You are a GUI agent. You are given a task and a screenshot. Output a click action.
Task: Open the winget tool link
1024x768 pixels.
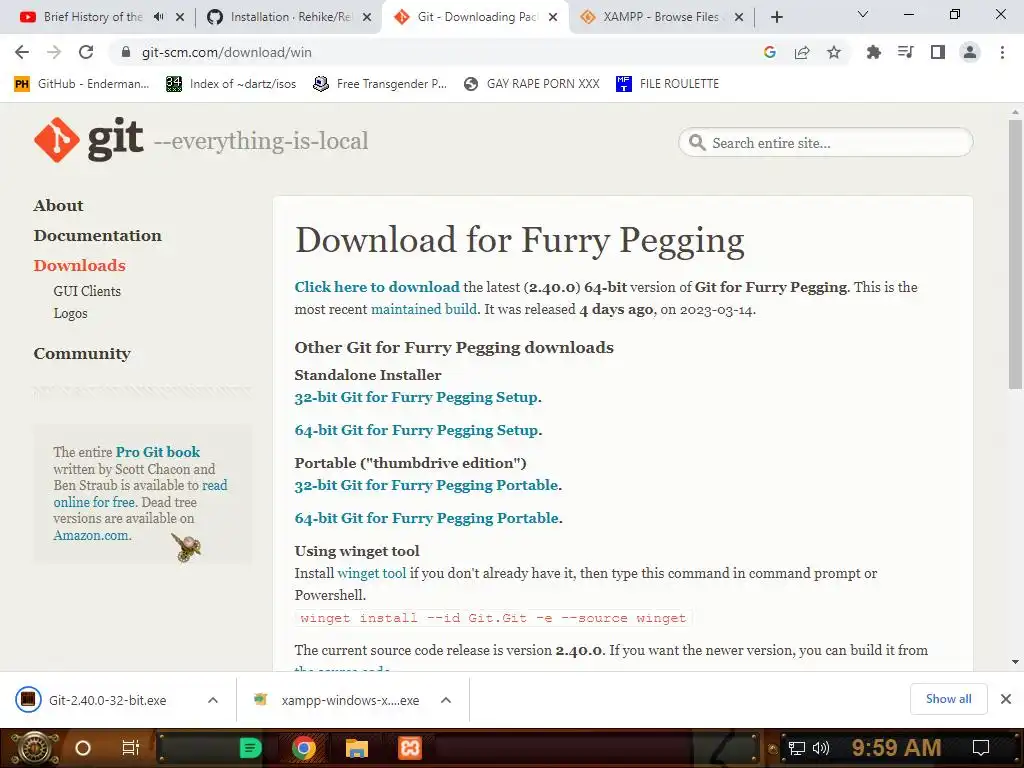(372, 573)
